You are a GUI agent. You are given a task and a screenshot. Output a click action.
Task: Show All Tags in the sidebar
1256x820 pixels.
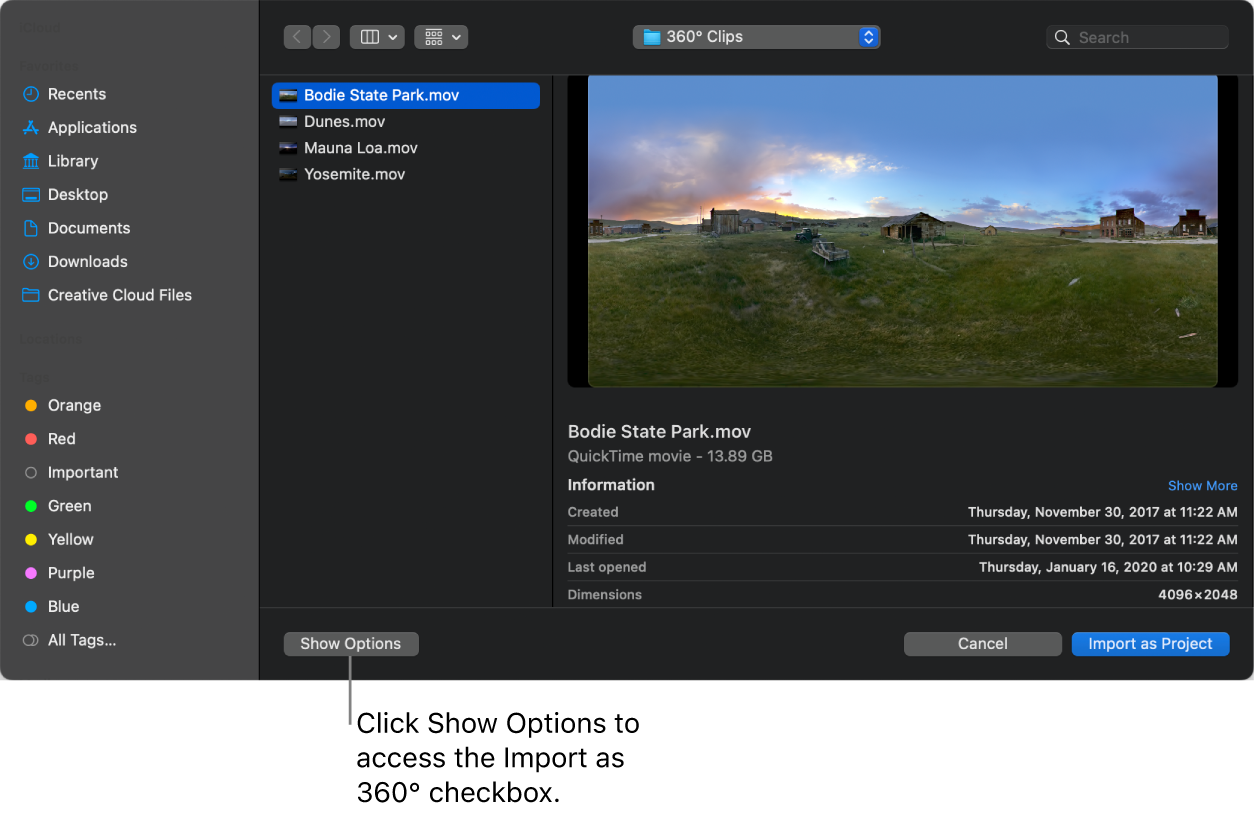(79, 639)
